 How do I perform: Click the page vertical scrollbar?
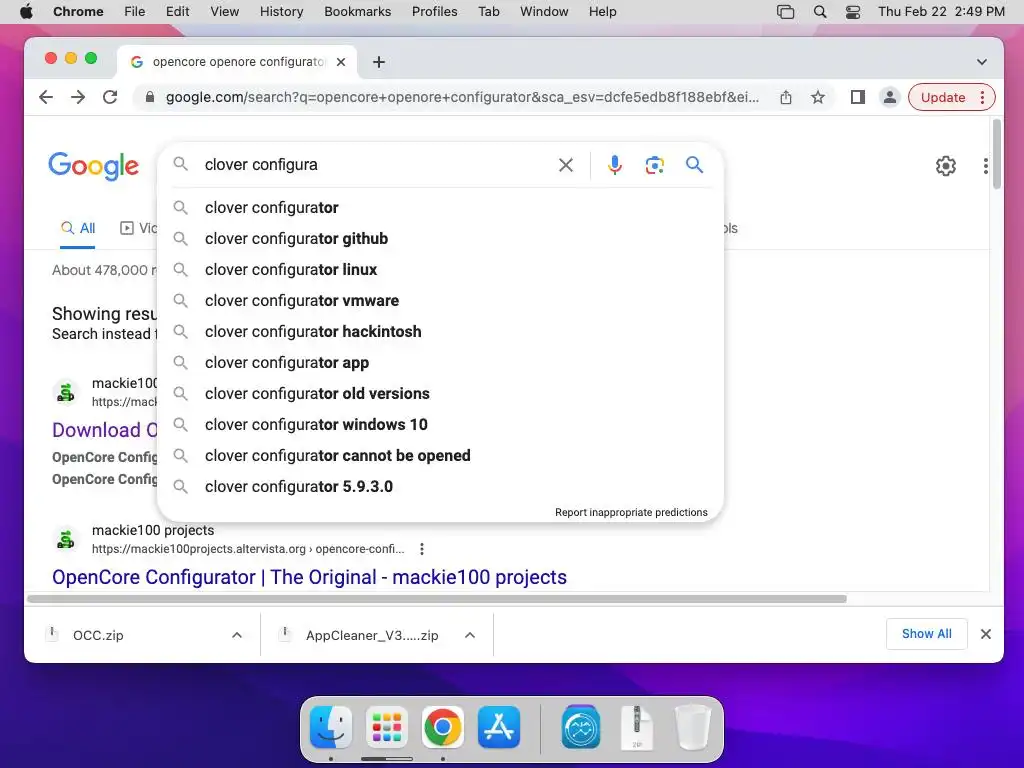[x=997, y=155]
